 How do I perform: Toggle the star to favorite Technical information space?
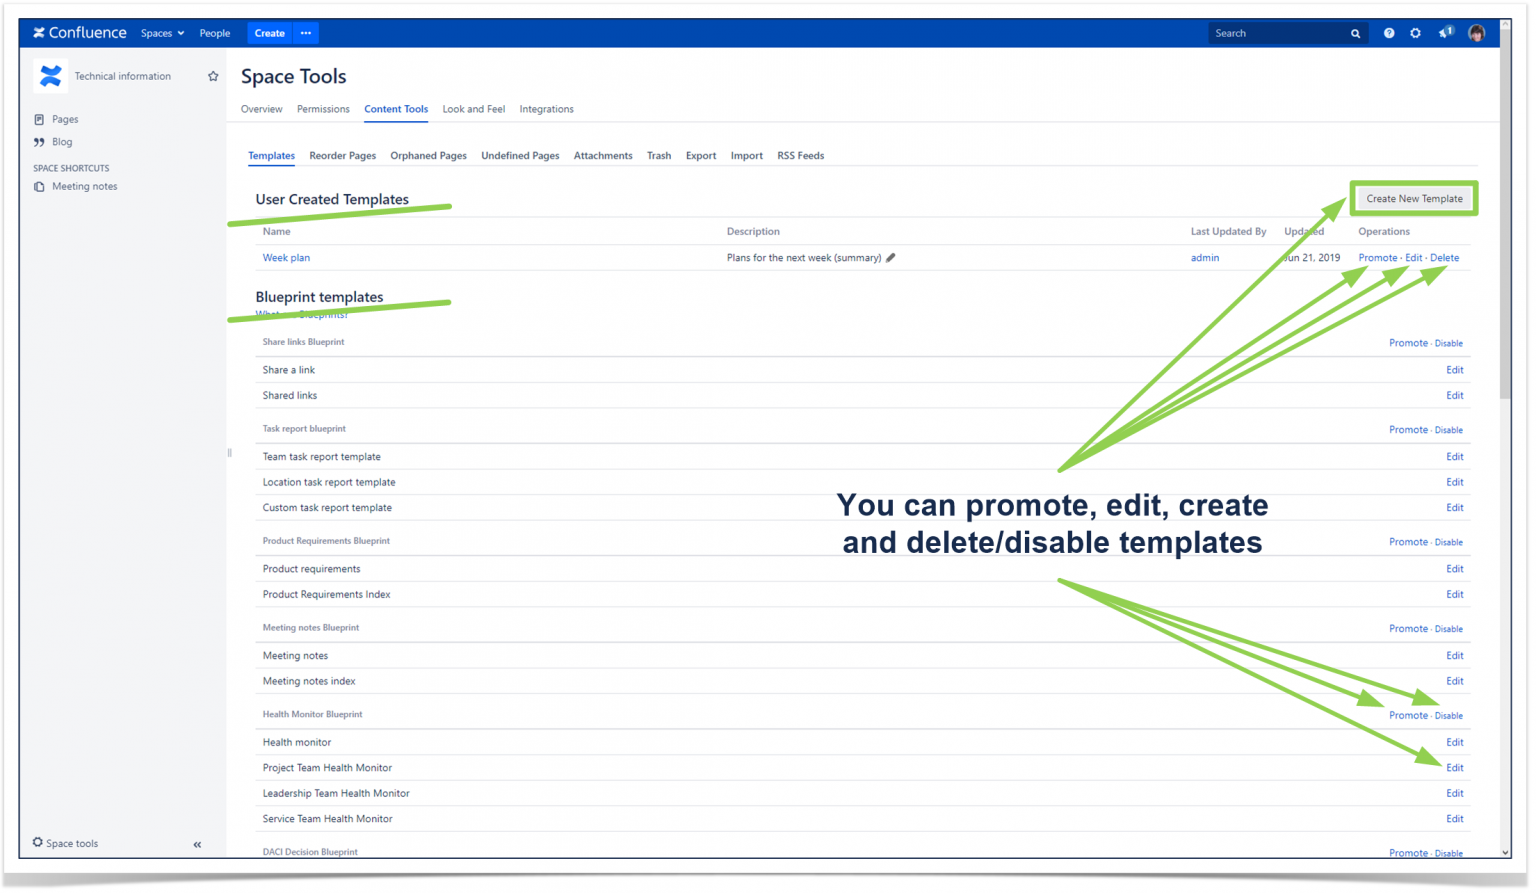(213, 75)
